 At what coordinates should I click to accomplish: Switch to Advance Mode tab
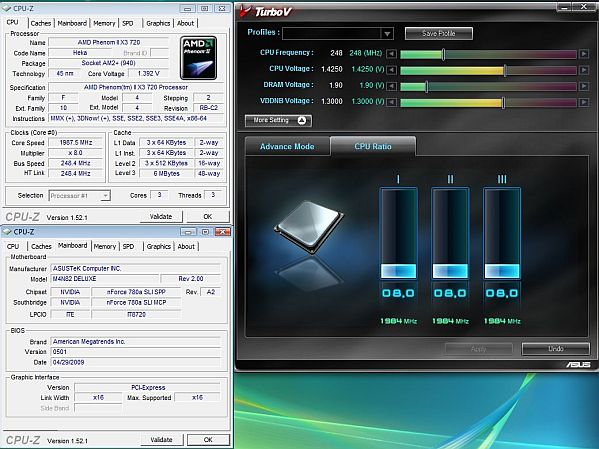287,146
